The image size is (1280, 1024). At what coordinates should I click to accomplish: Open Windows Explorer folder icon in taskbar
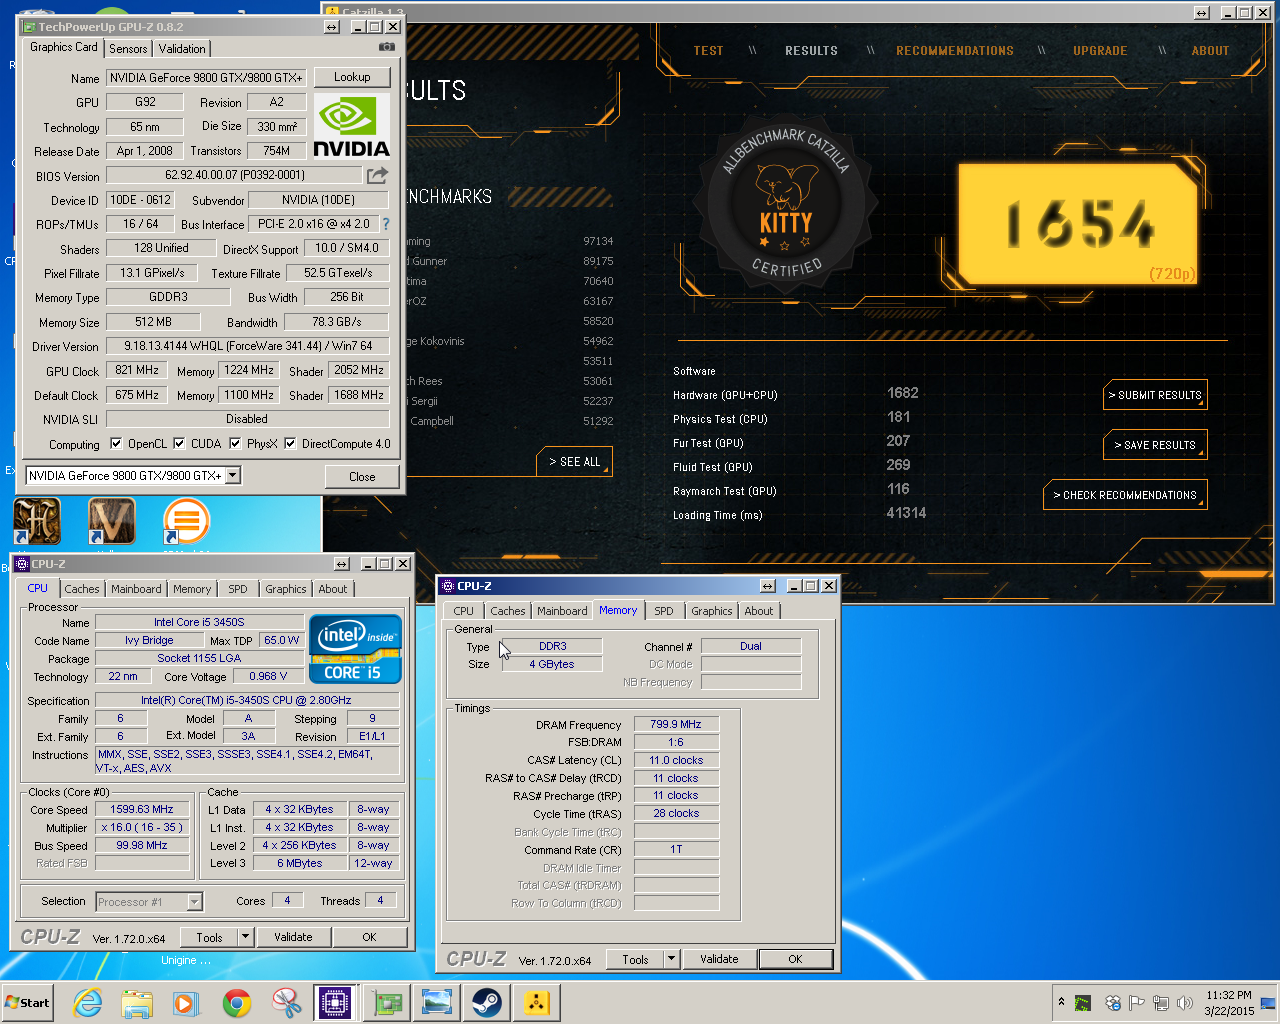137,1003
